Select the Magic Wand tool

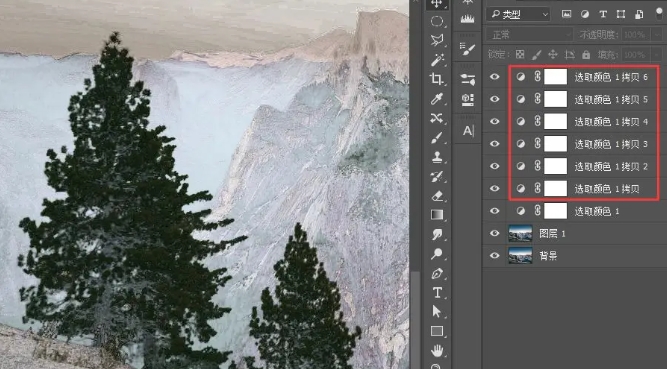coord(437,60)
